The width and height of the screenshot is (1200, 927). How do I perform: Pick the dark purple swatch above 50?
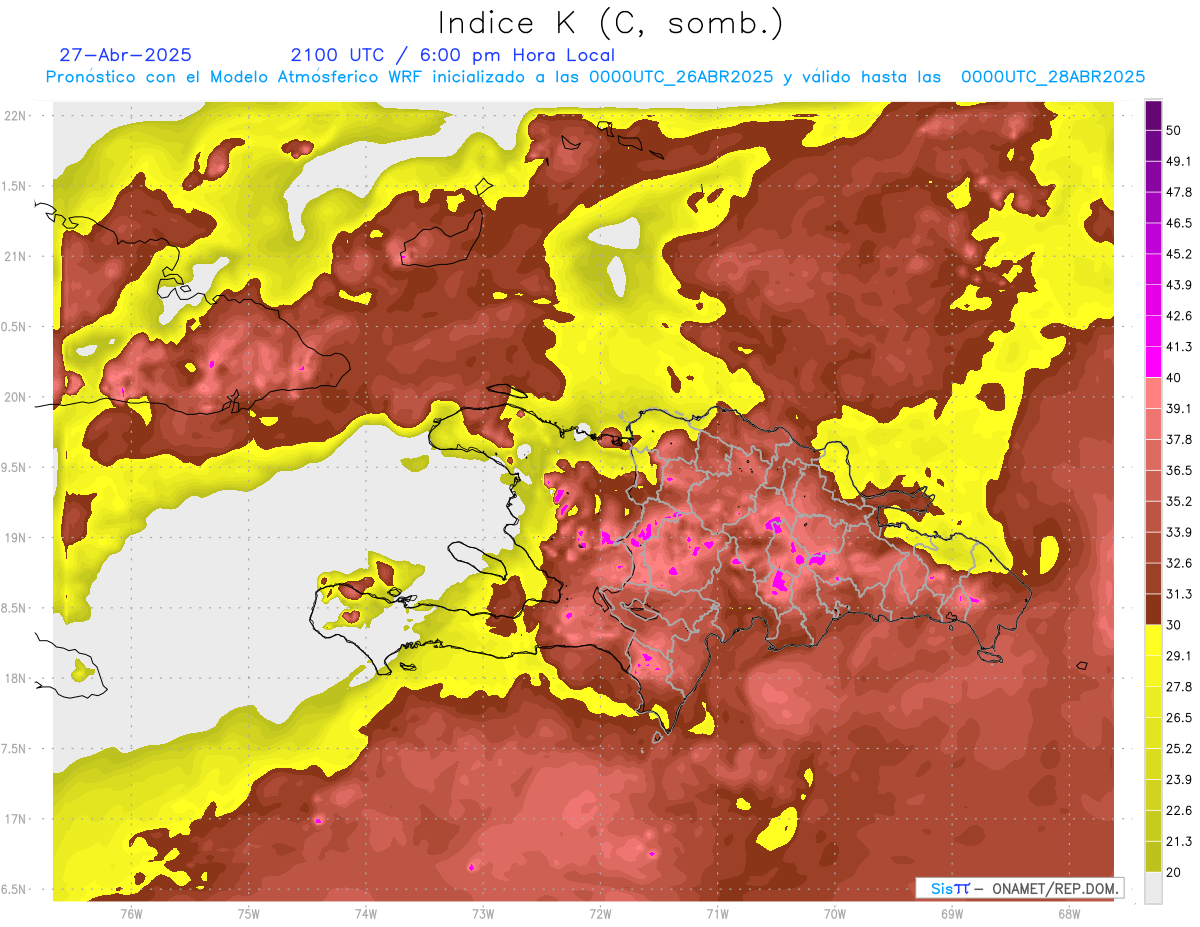pyautogui.click(x=1153, y=114)
